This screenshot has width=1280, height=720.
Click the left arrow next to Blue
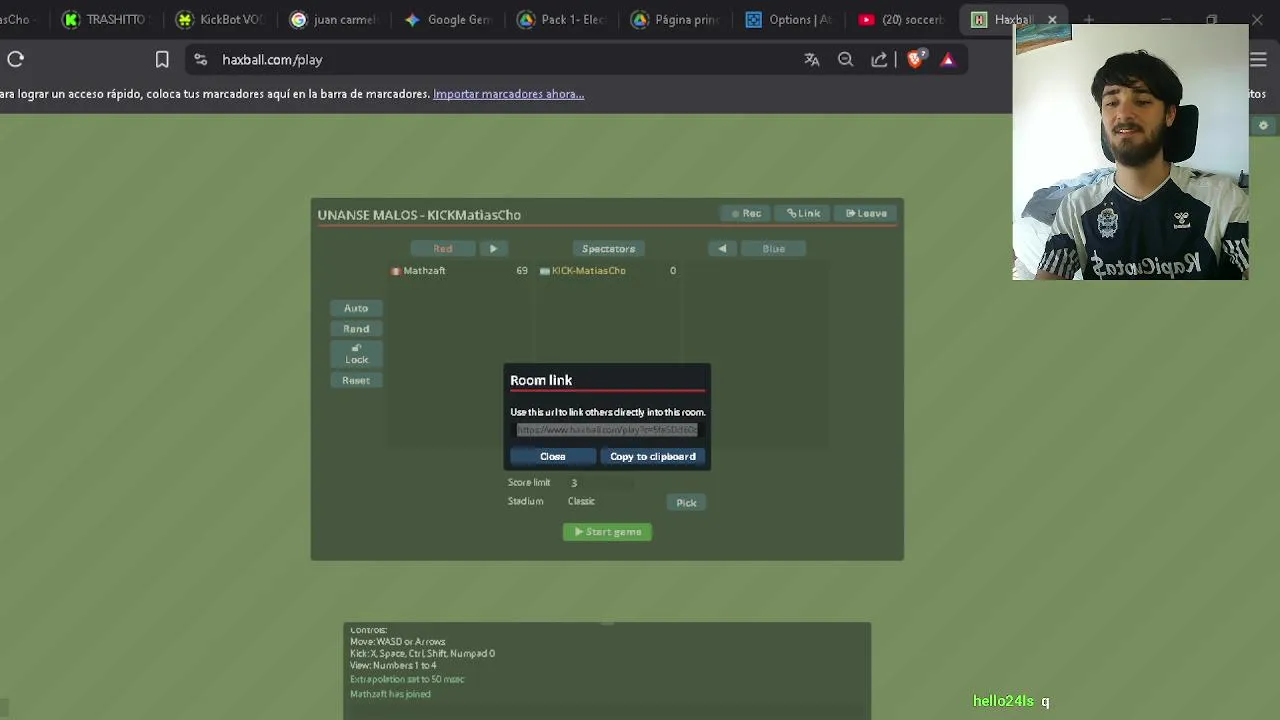pos(722,248)
